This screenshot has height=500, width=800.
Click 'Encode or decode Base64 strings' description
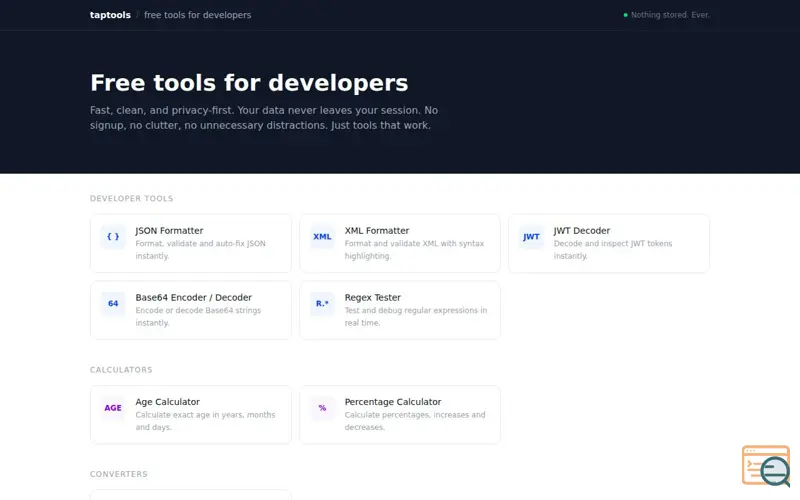(198, 317)
